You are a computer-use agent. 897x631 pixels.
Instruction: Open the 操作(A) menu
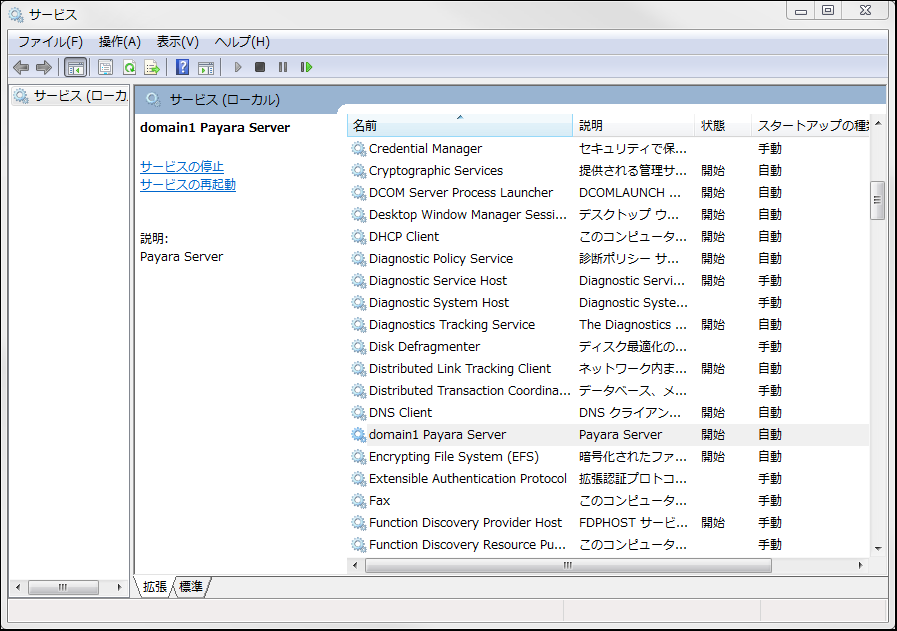(119, 42)
